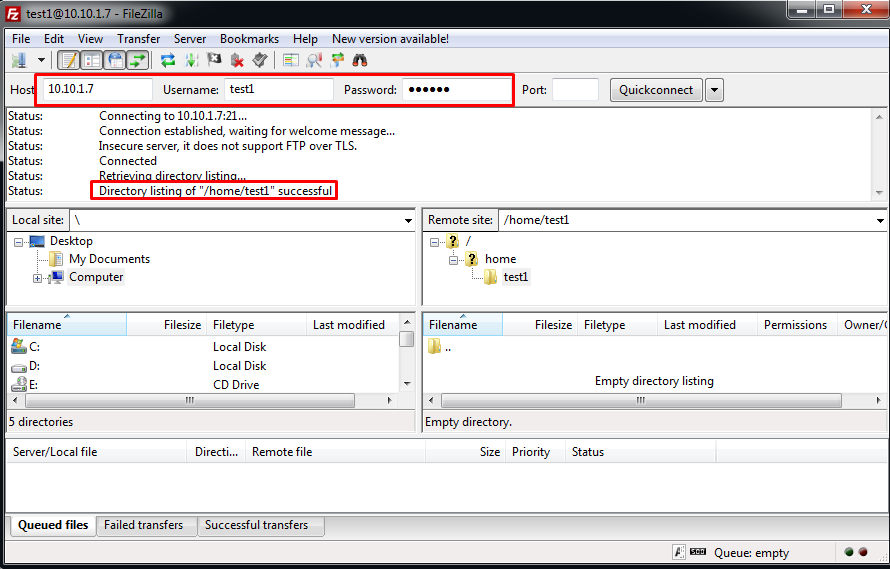
Task: Select Desktop in the local tree
Action: (71, 241)
